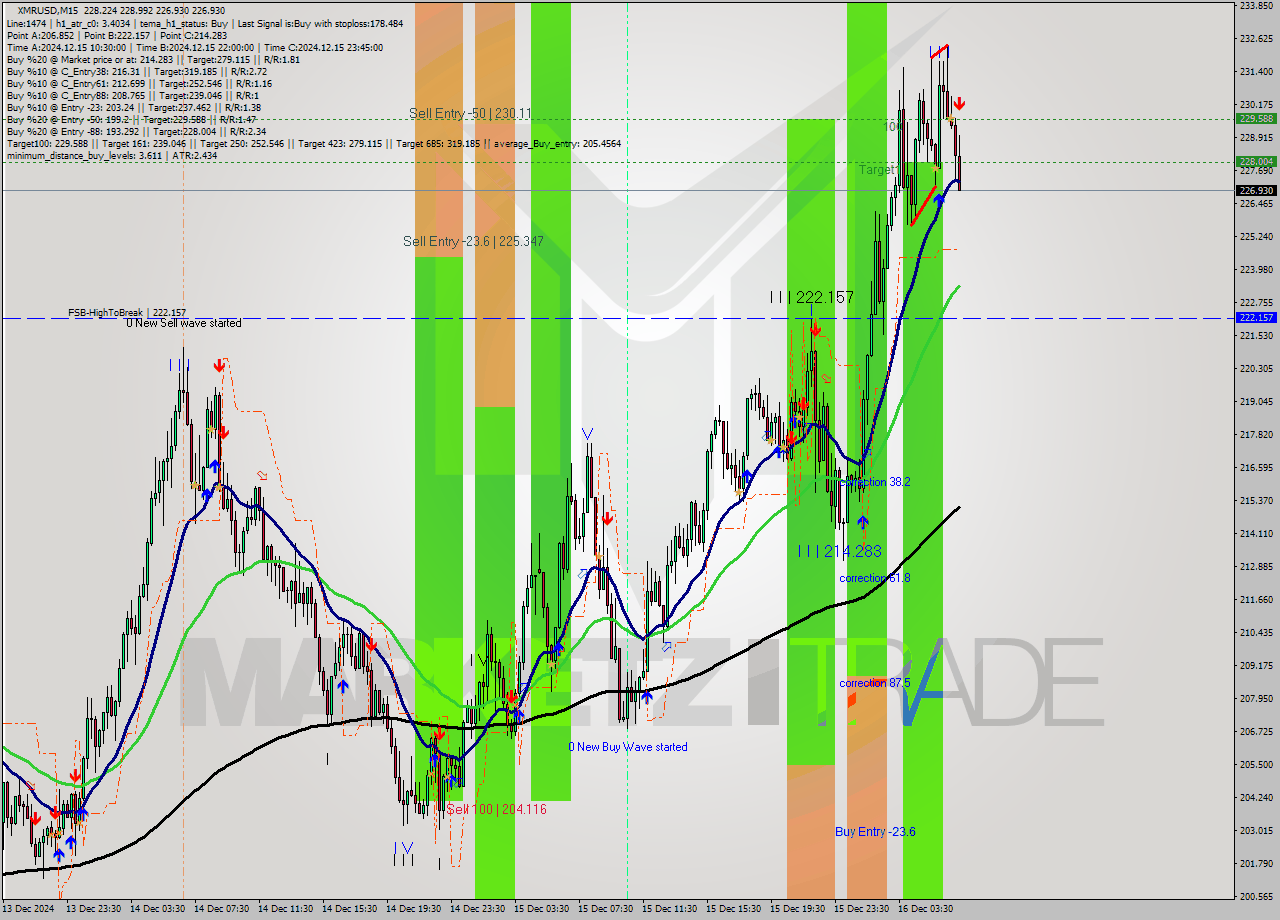The height and width of the screenshot is (920, 1280).
Task: Click the 232.625 price axis label
Action: [x=1256, y=39]
